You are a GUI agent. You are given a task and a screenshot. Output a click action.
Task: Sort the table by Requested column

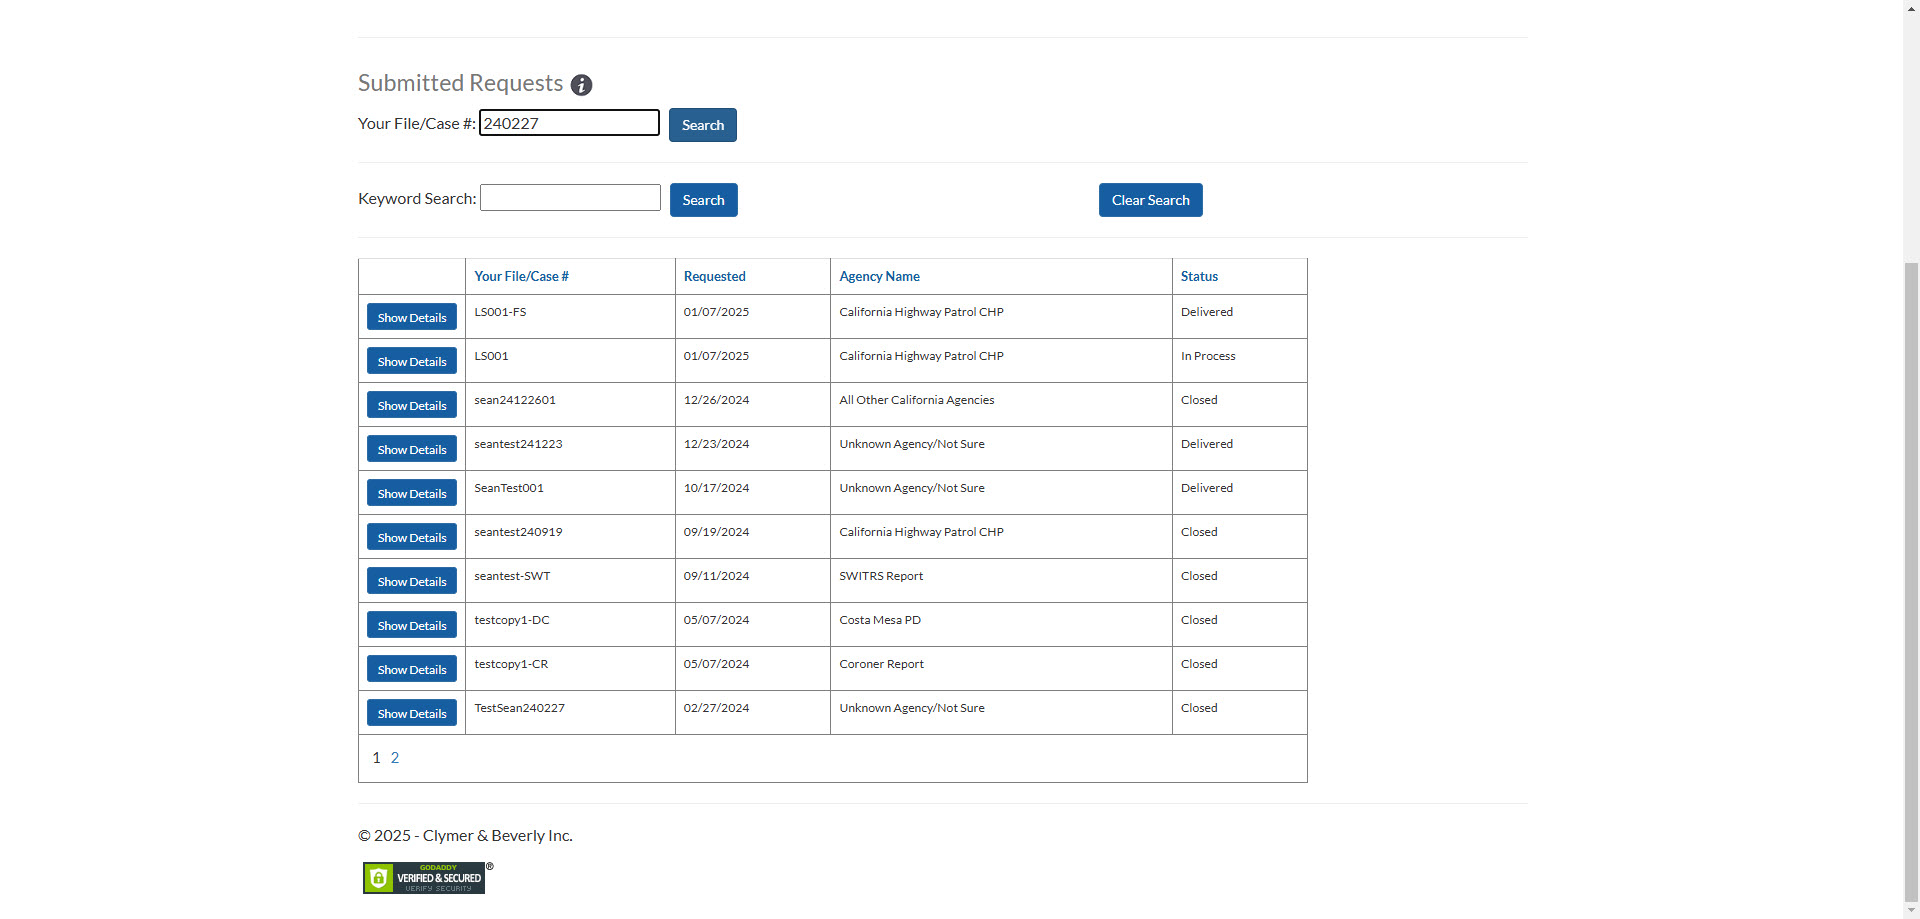point(714,276)
